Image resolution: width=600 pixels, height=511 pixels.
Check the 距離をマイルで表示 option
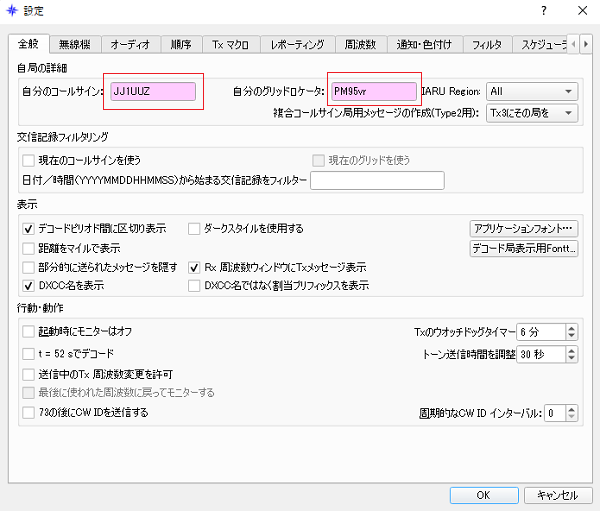28,247
